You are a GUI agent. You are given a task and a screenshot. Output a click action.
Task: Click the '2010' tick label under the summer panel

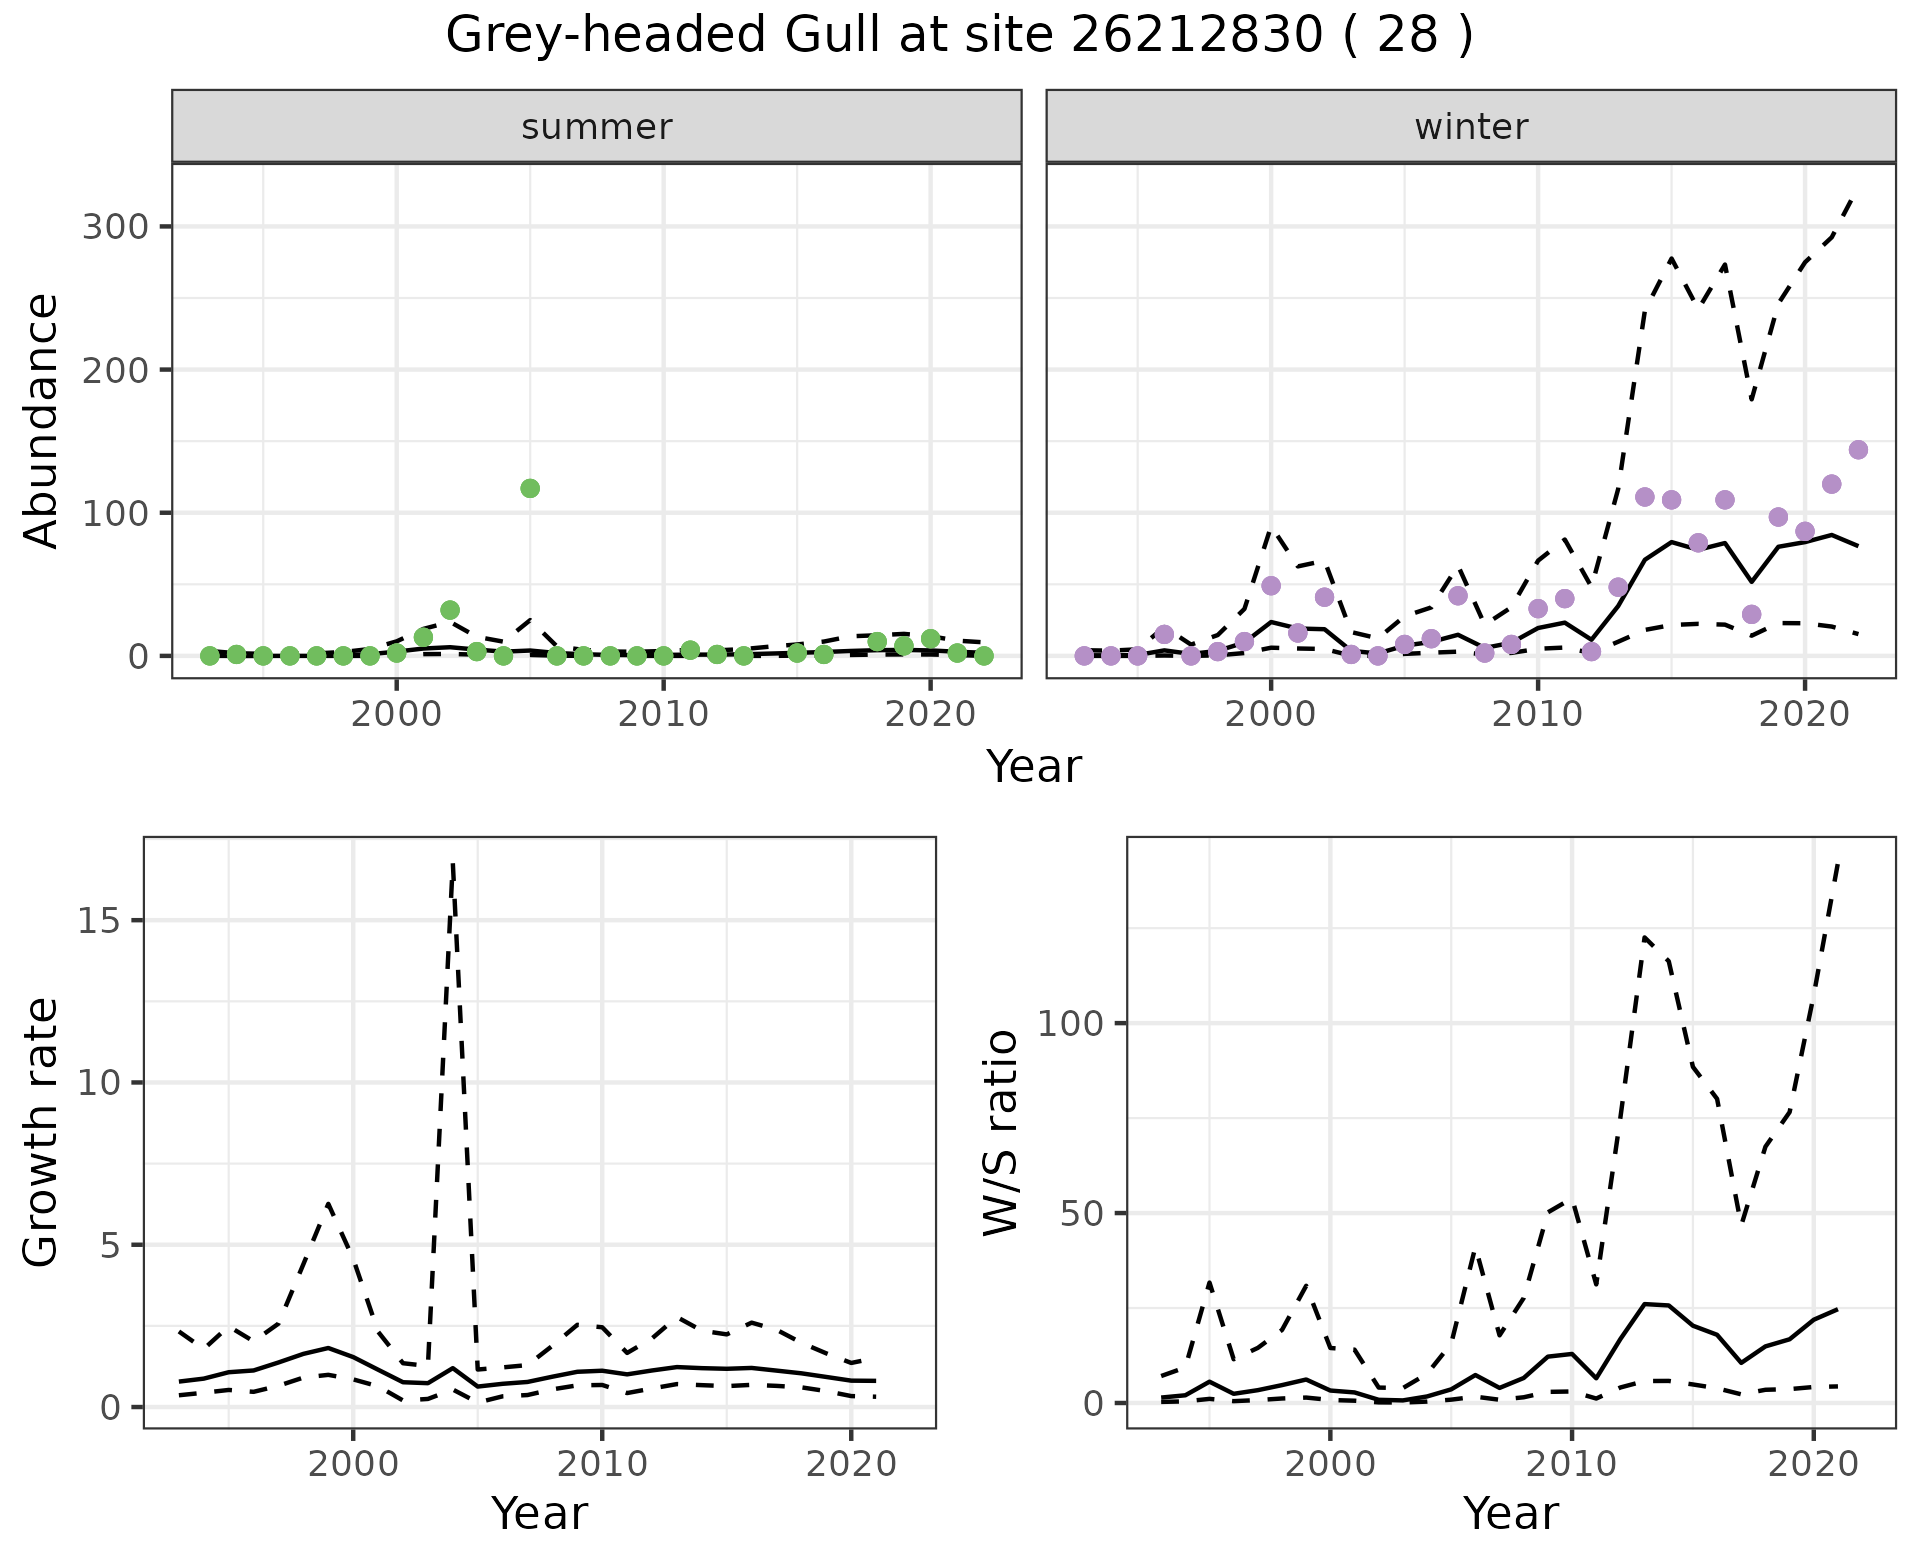tap(663, 714)
